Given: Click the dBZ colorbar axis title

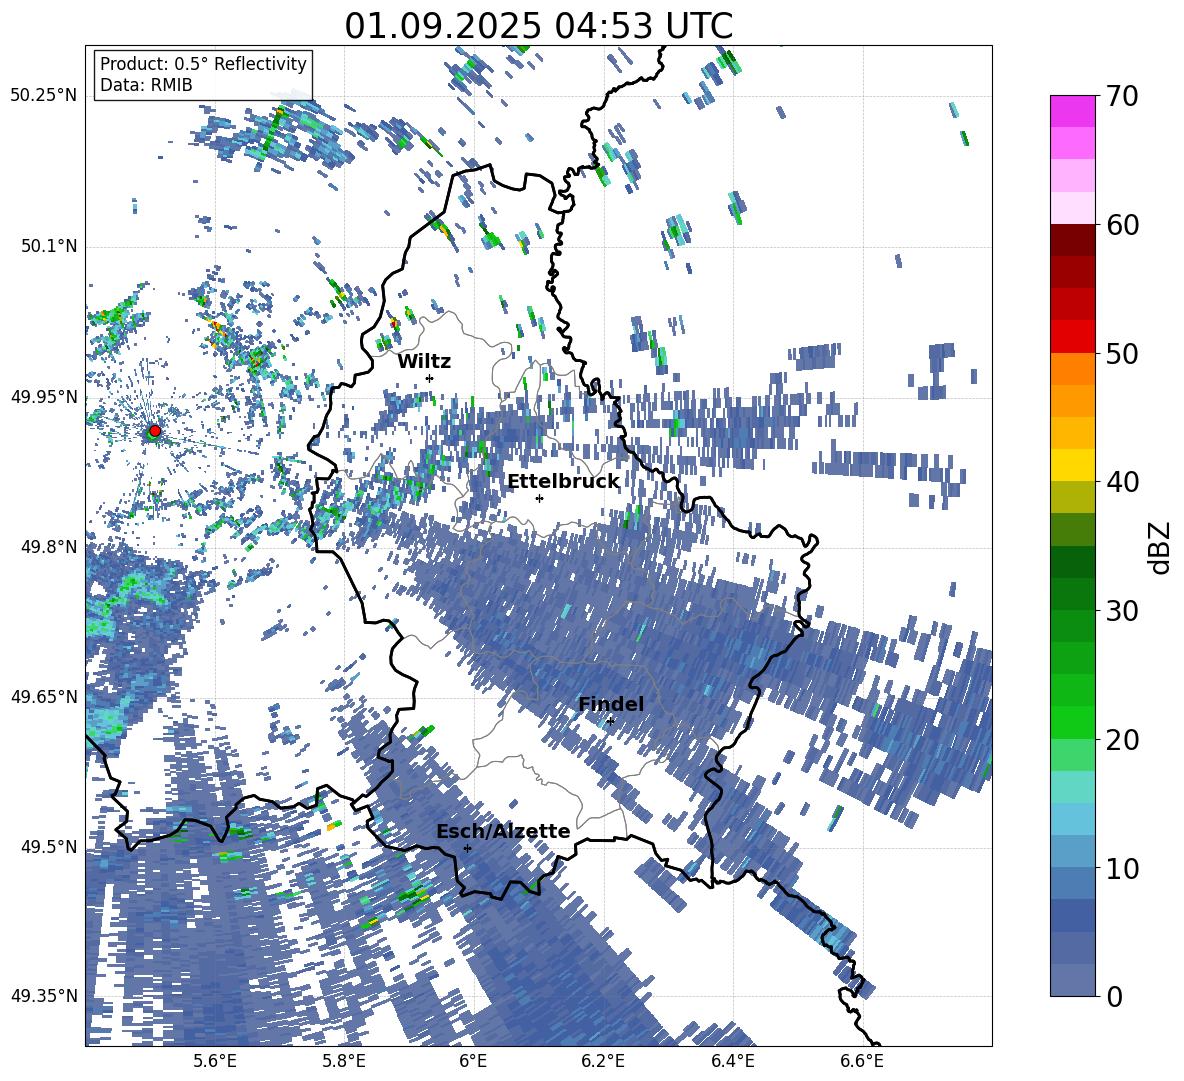Looking at the screenshot, I should [1161, 547].
